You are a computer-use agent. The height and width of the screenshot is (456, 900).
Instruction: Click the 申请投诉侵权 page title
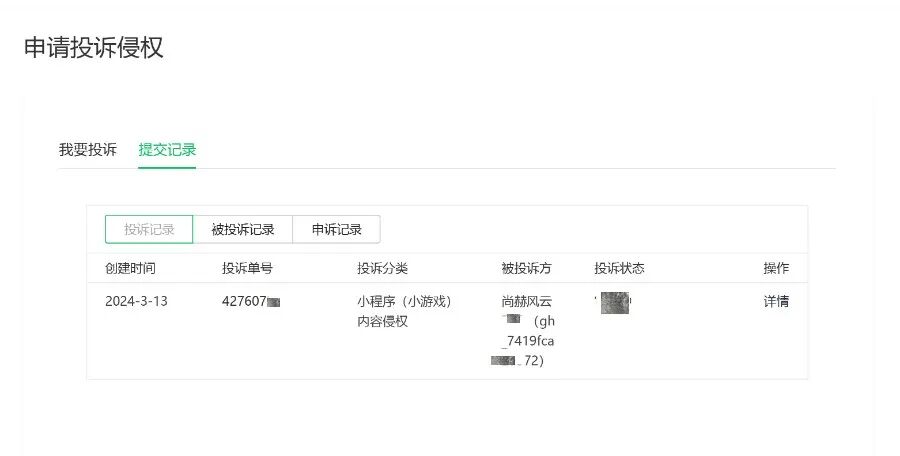[94, 48]
